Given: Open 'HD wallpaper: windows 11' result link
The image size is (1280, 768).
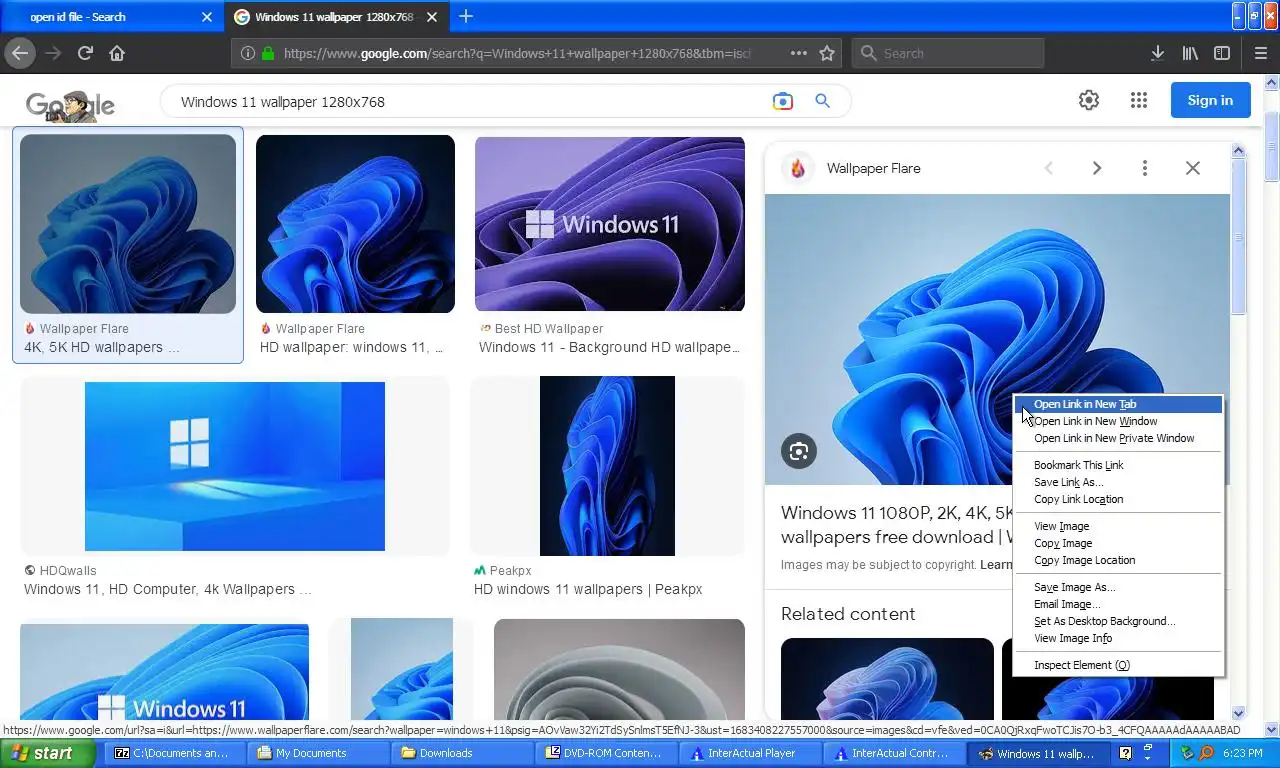Looking at the screenshot, I should tap(351, 347).
